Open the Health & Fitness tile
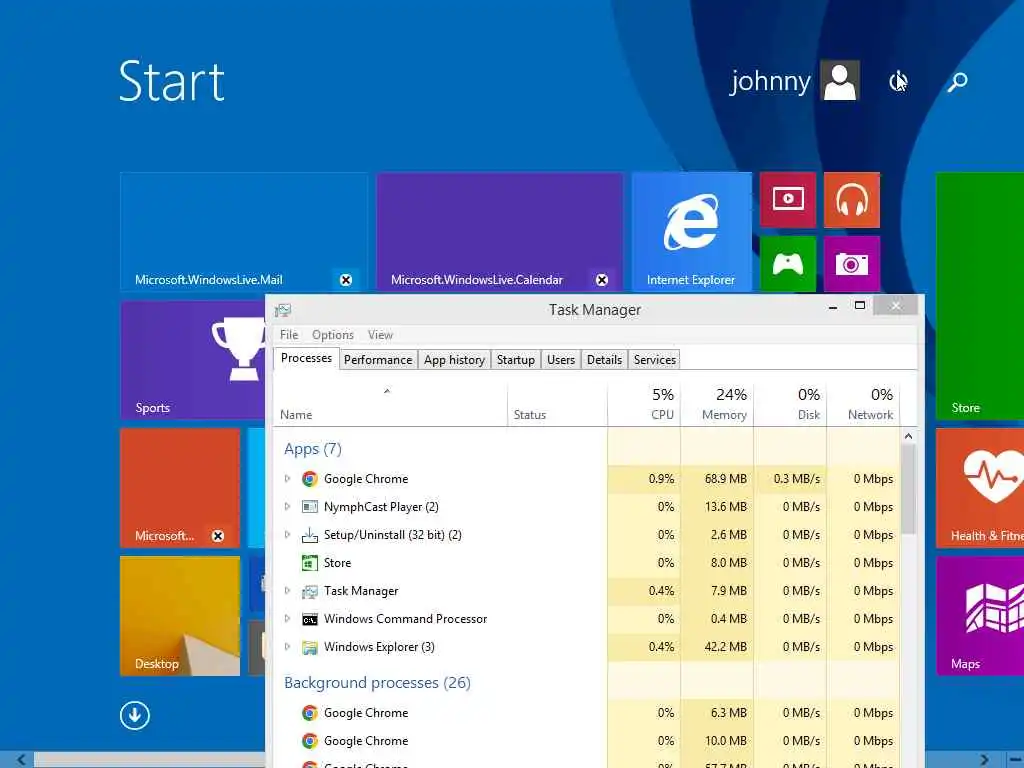 point(980,488)
